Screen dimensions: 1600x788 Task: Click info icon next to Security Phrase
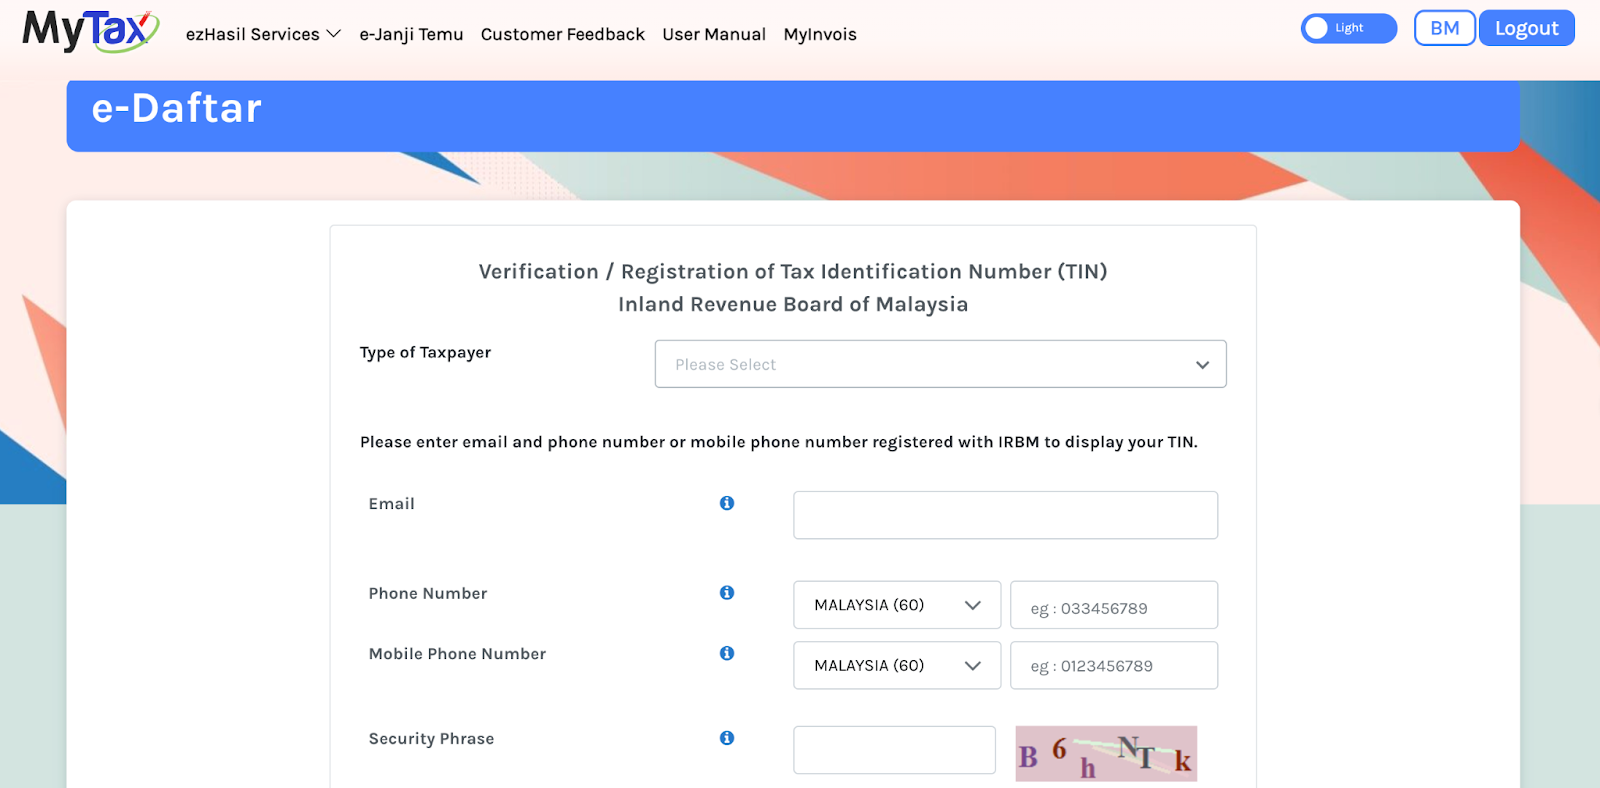point(727,738)
